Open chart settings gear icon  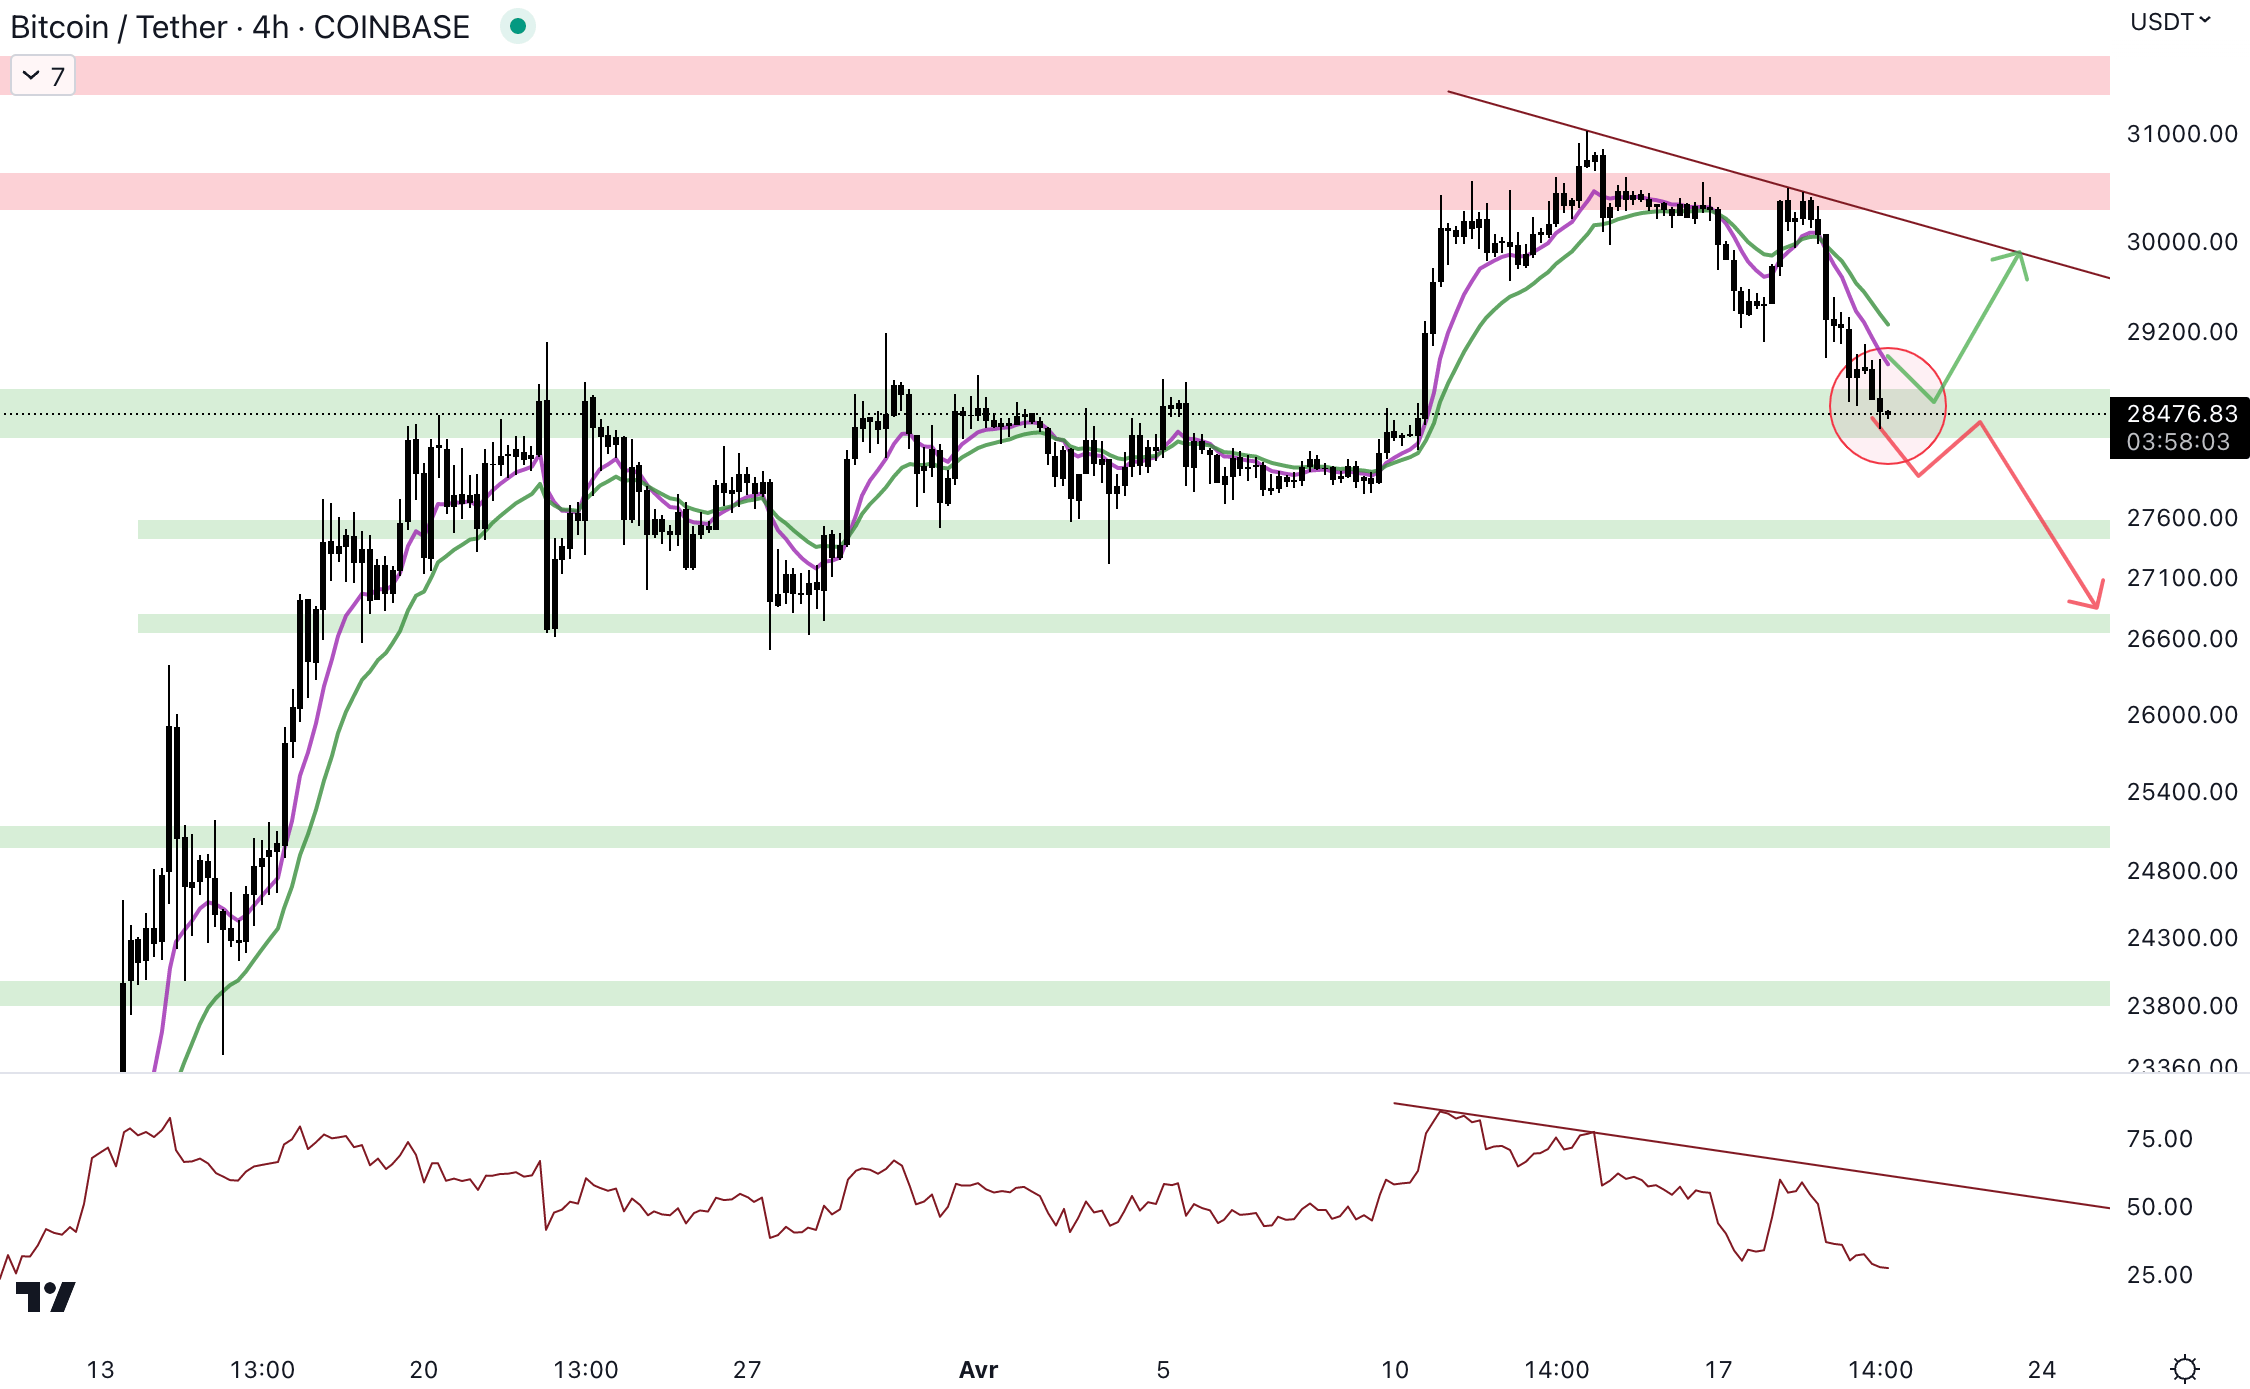pyautogui.click(x=2185, y=1368)
